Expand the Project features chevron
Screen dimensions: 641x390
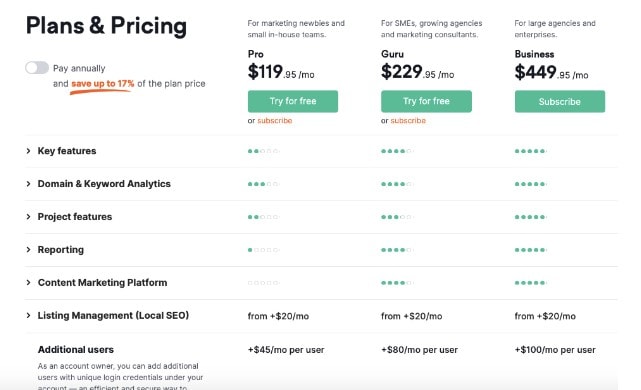pyautogui.click(x=28, y=217)
